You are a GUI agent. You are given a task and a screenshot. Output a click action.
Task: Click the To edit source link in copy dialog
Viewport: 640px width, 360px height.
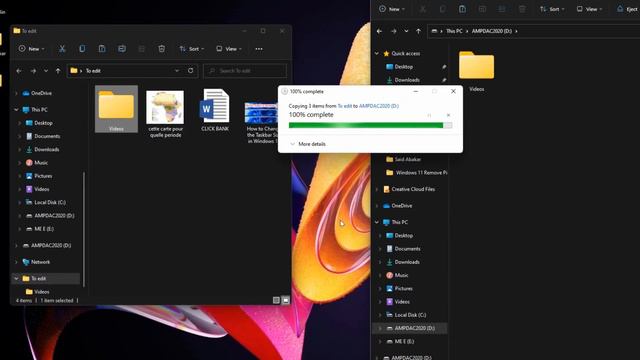[344, 106]
